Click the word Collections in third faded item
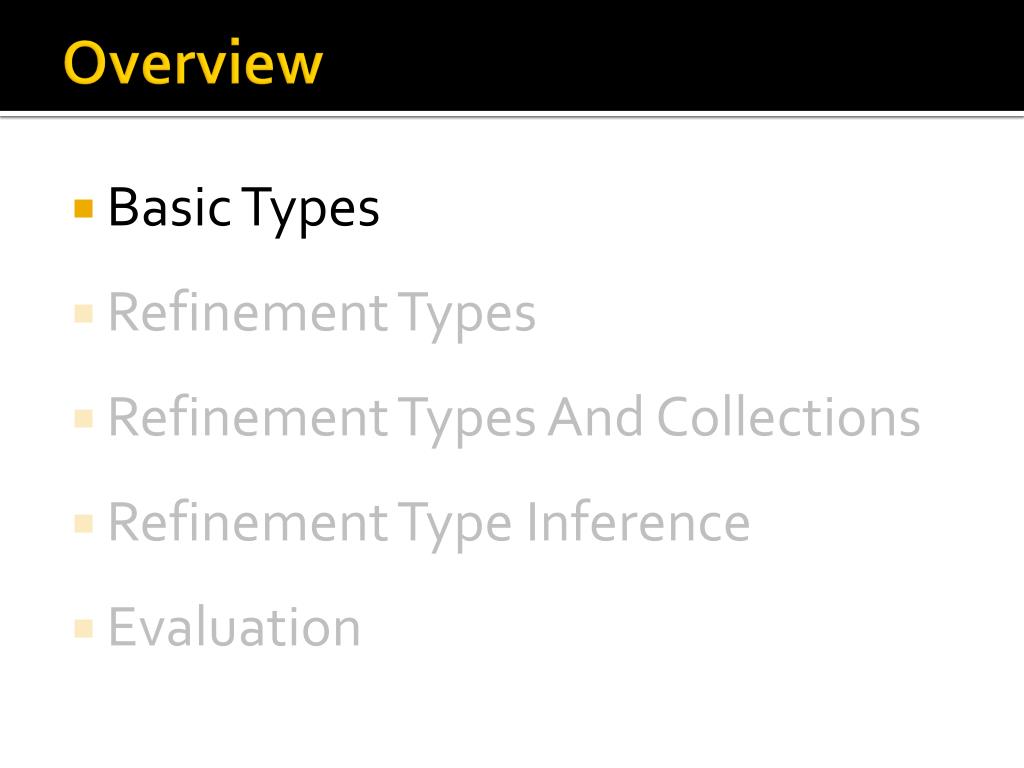 click(788, 417)
